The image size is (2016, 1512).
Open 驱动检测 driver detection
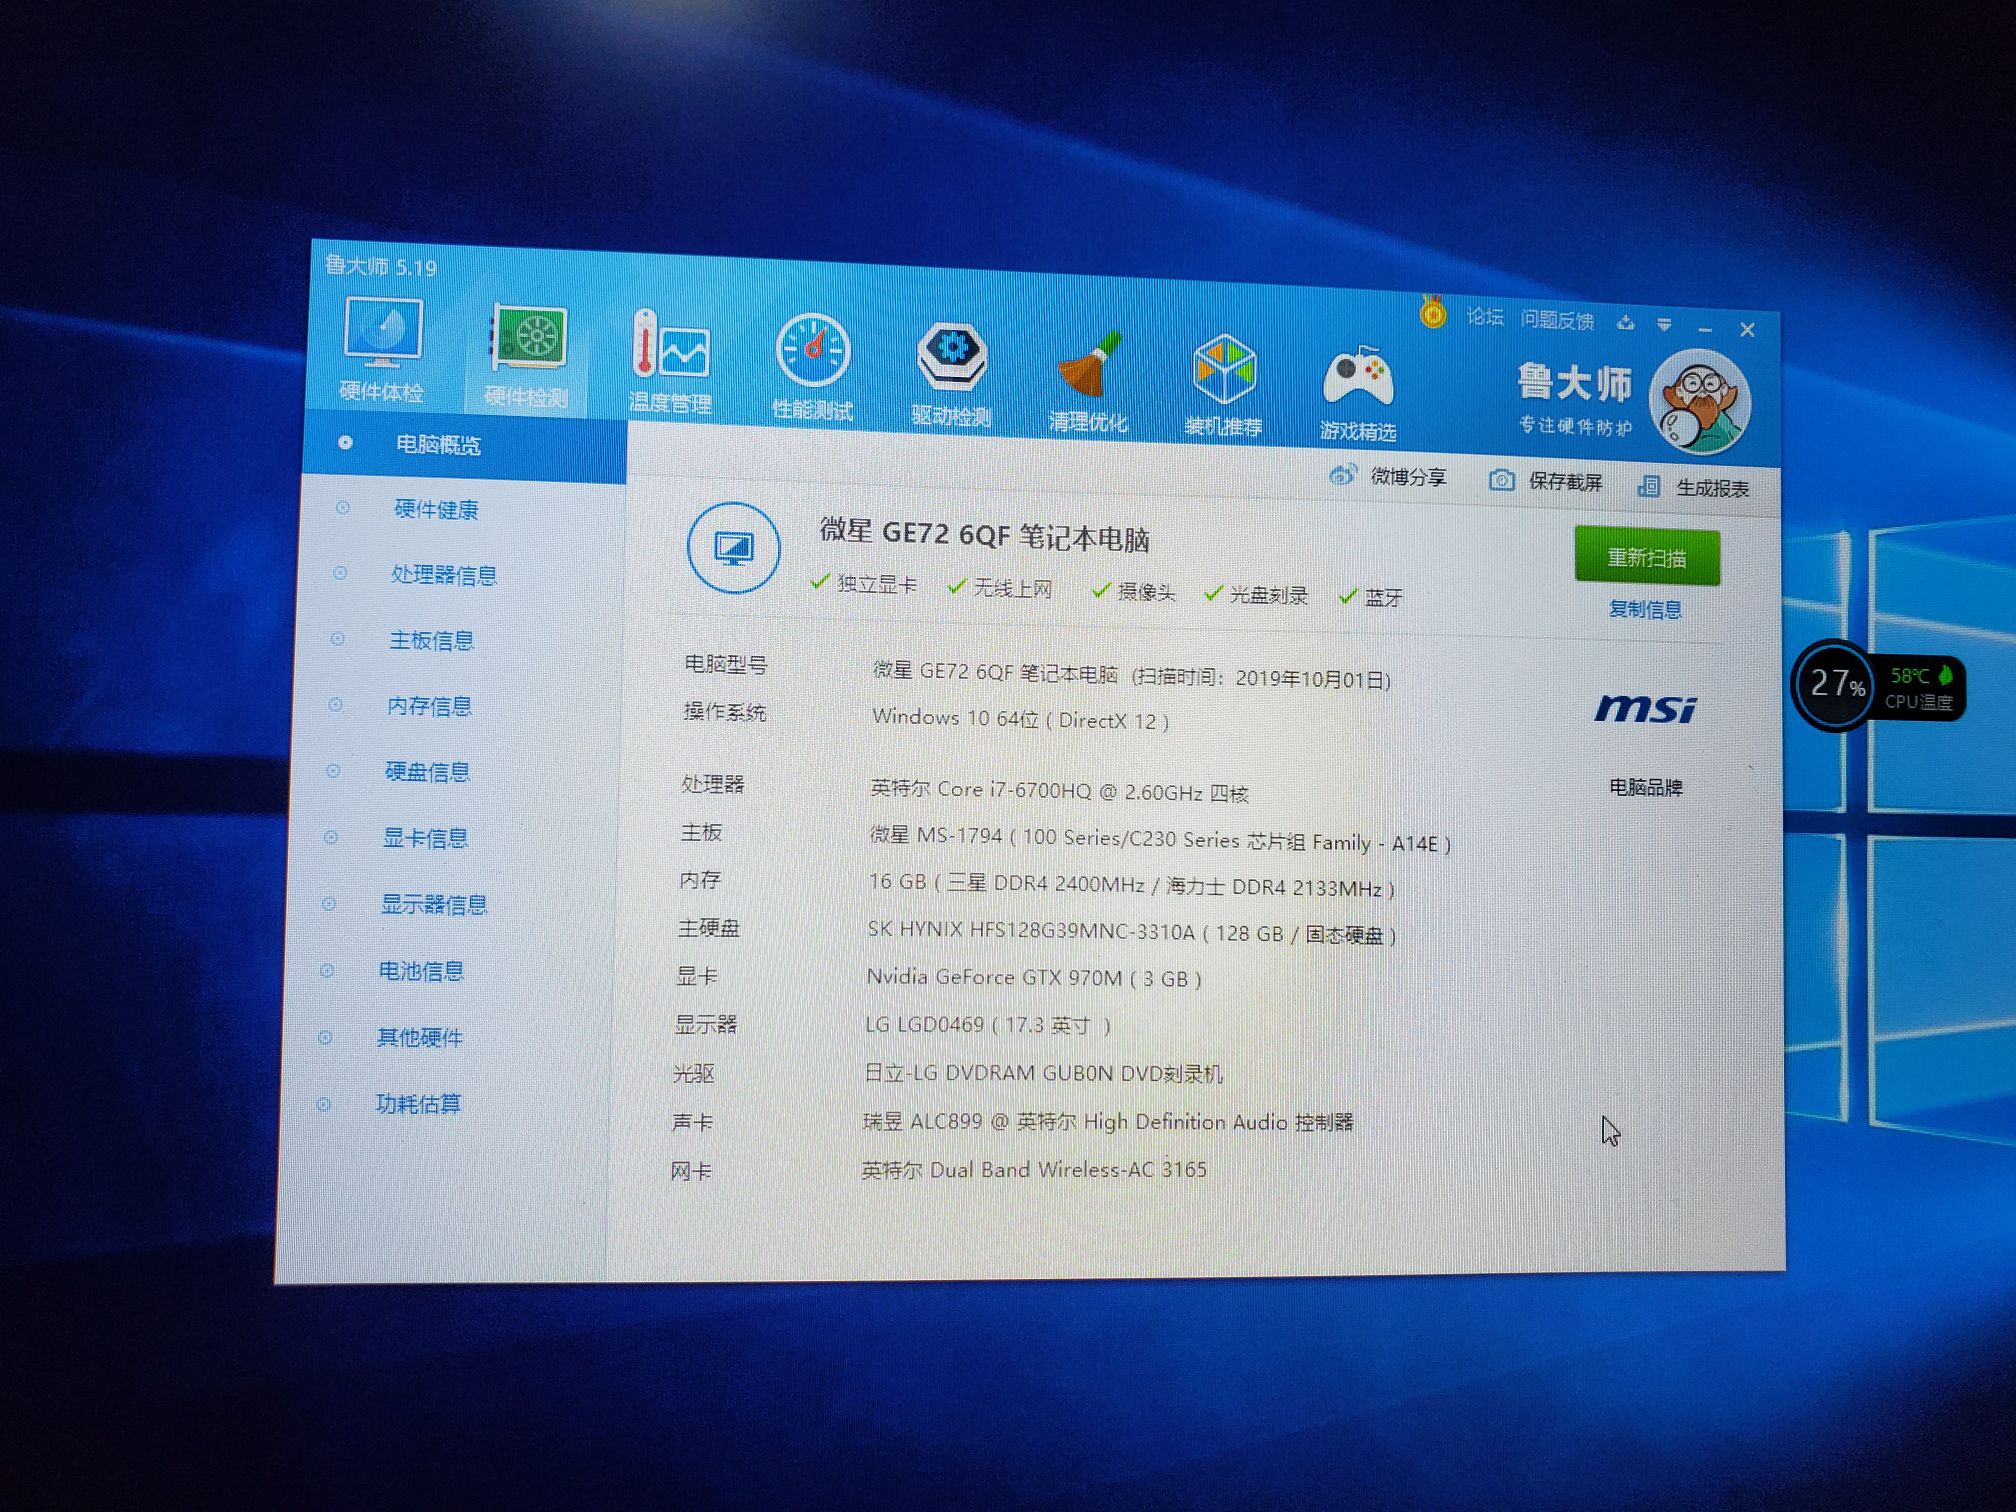coord(951,374)
